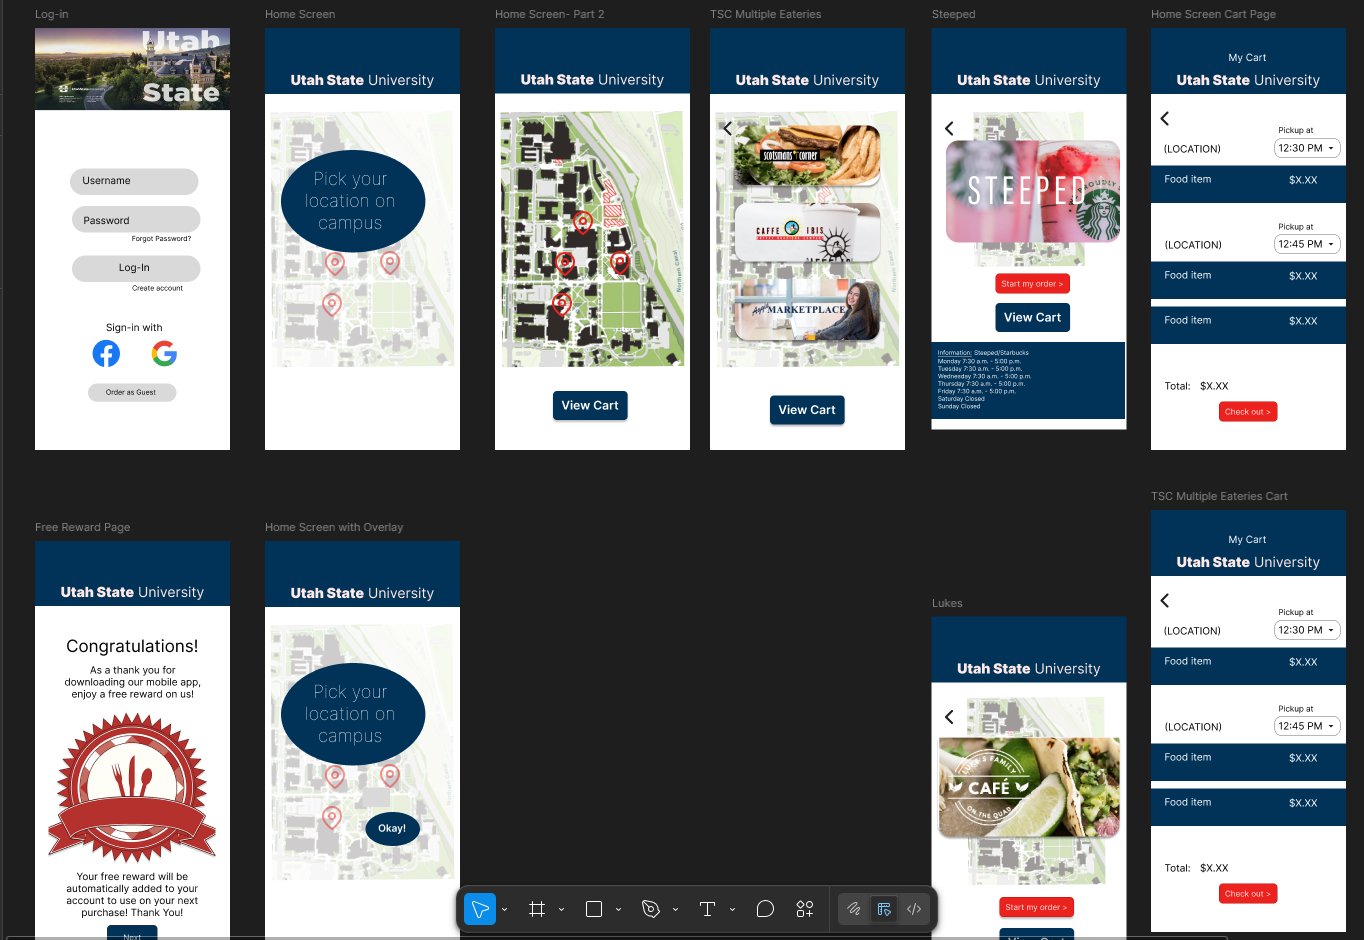The width and height of the screenshot is (1364, 940).
Task: Click the Password input field
Action: tap(136, 220)
